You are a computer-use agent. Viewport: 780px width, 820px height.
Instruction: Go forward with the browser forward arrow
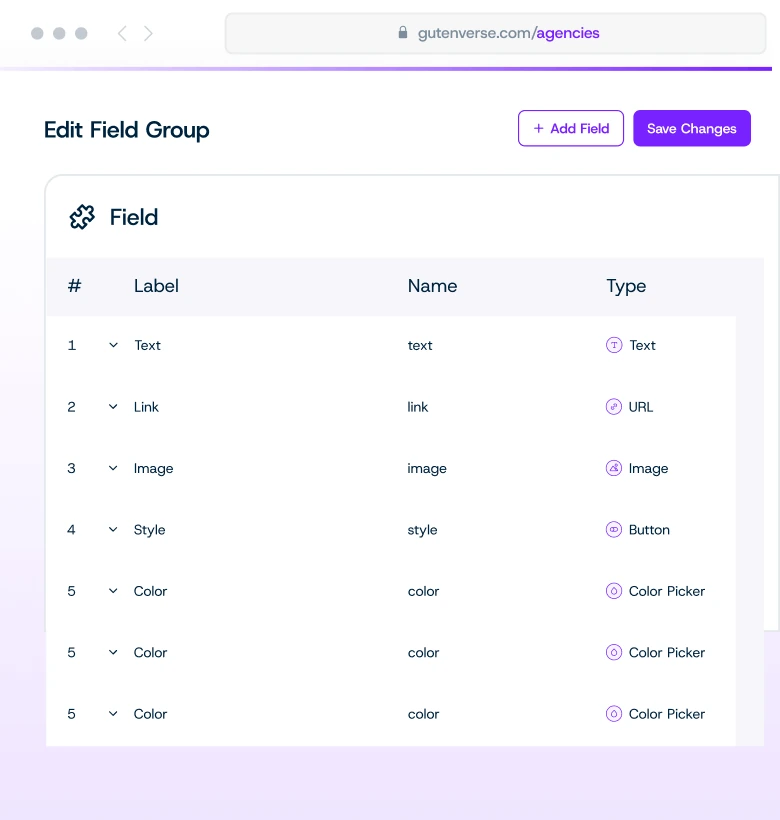tap(149, 33)
